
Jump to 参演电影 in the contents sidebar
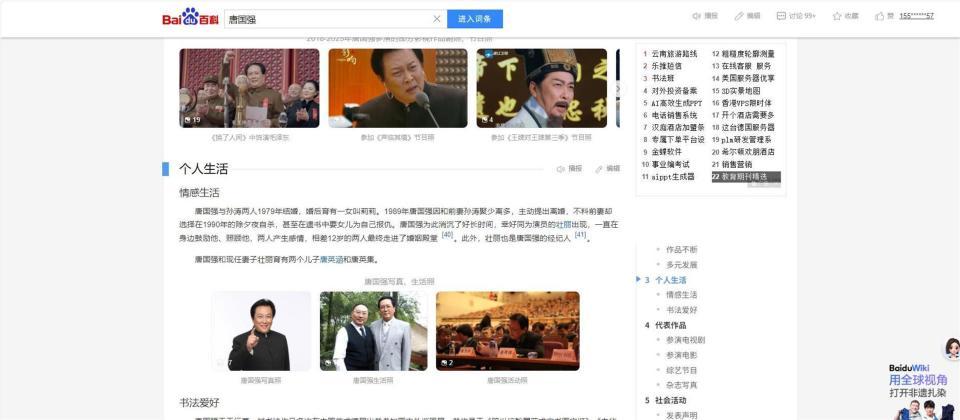point(681,356)
